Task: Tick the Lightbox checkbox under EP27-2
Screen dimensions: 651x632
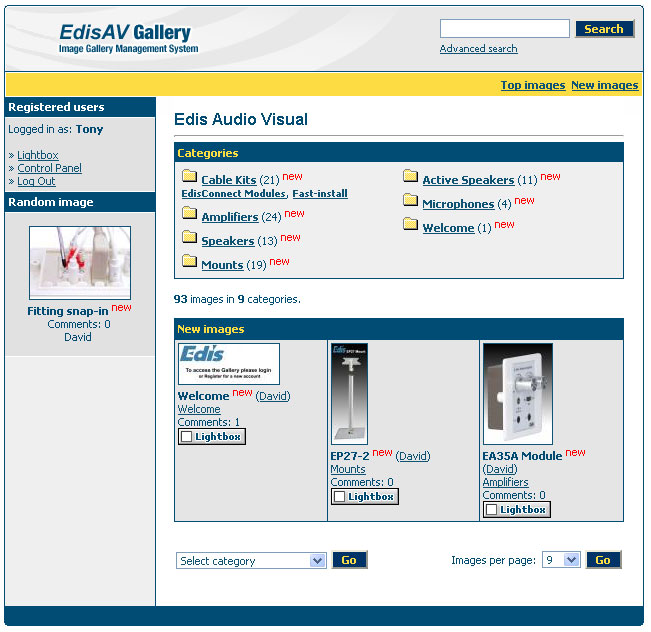Action: tap(339, 497)
